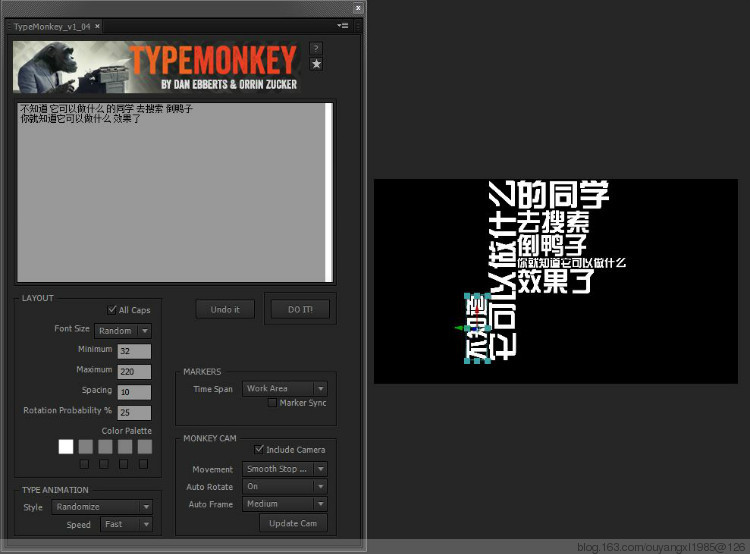Select the second gray palette swatch

click(x=86, y=446)
